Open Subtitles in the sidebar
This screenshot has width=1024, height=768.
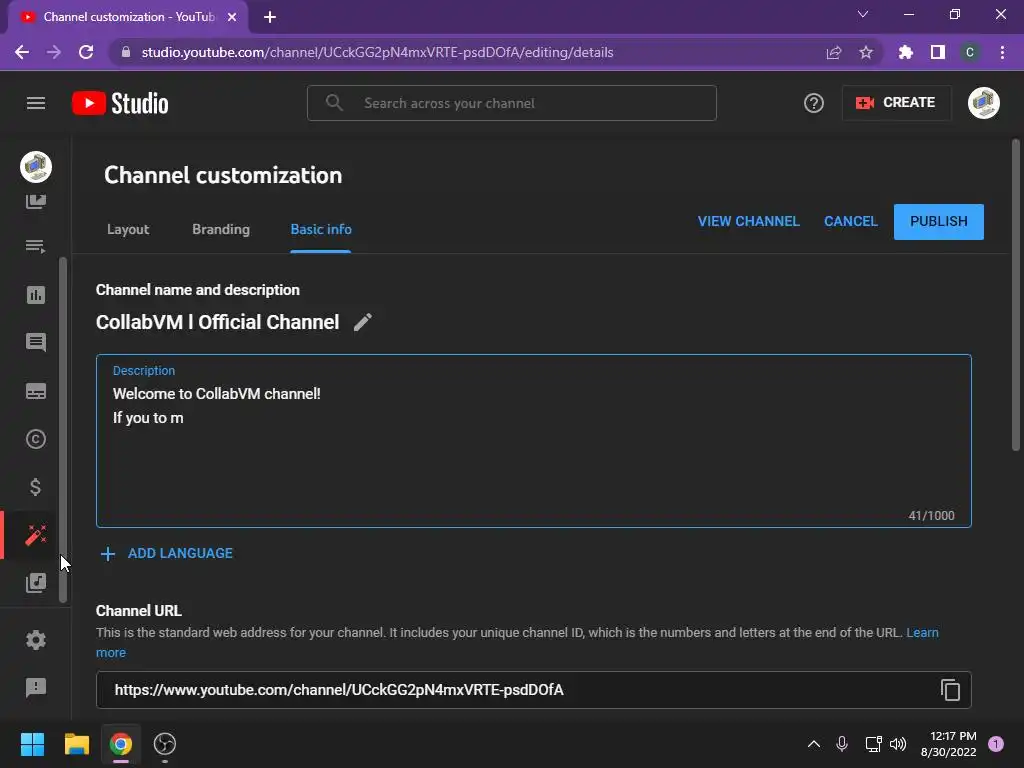click(x=36, y=391)
